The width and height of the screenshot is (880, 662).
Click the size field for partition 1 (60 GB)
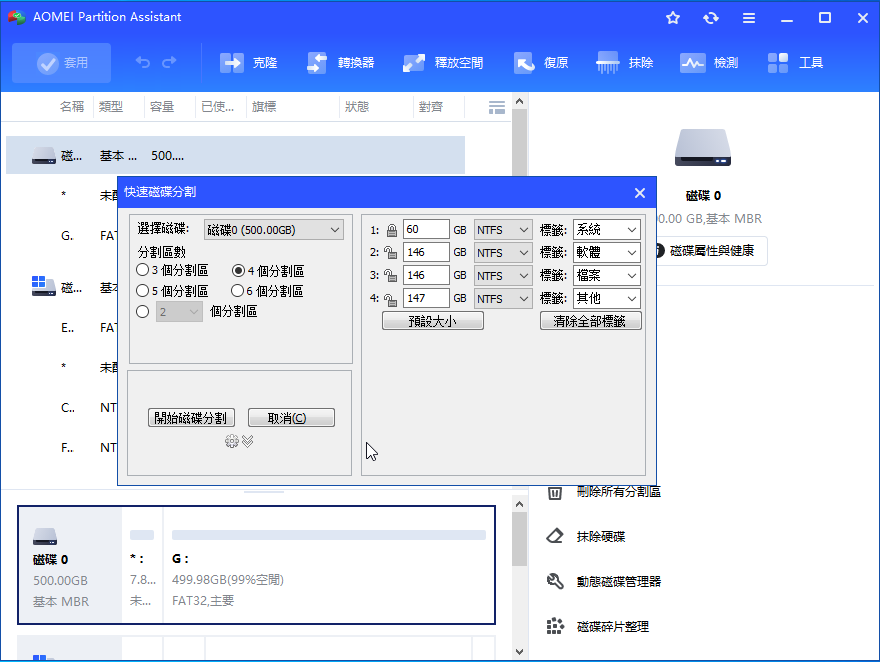[x=426, y=229]
